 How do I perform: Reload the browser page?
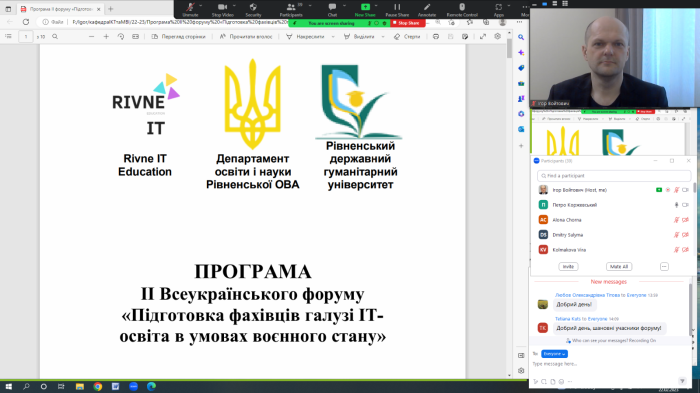pyautogui.click(x=26, y=21)
